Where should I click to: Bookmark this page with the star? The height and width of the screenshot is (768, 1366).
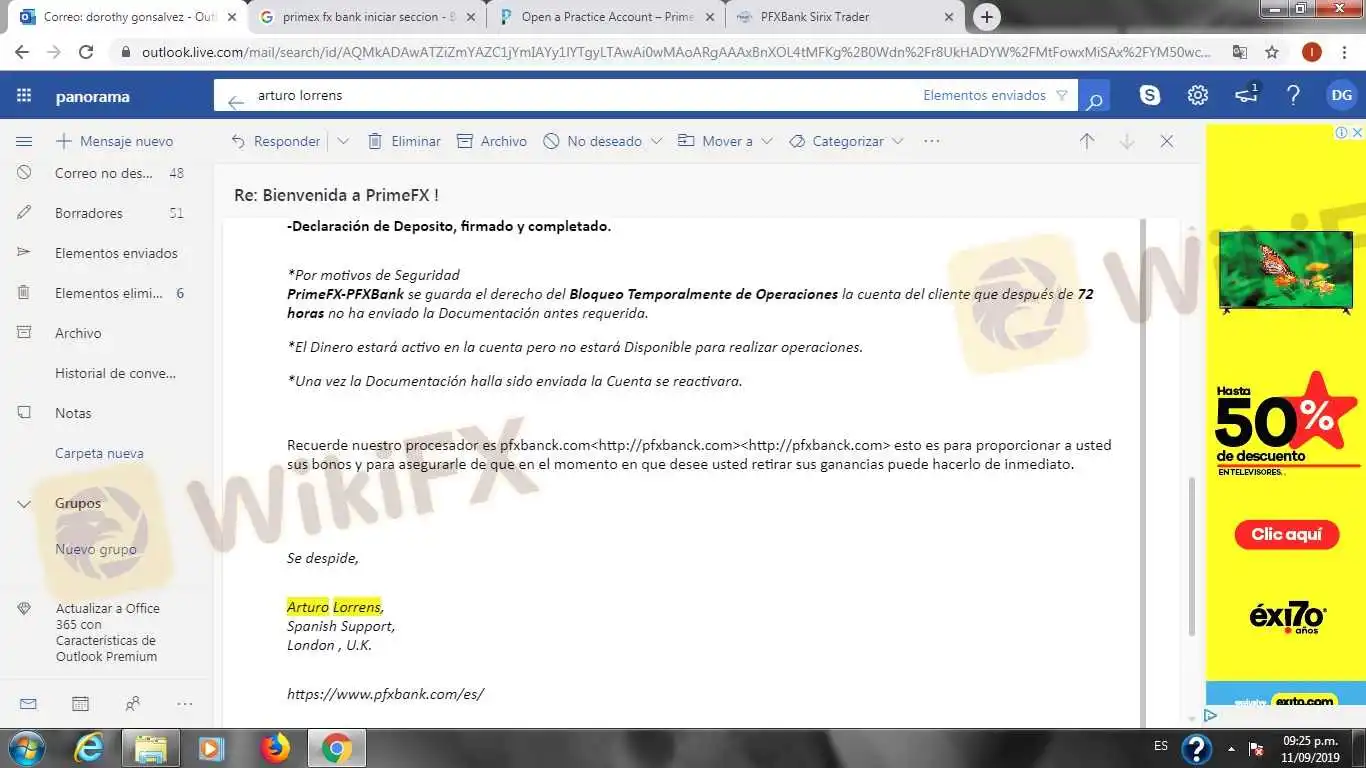[x=1272, y=52]
